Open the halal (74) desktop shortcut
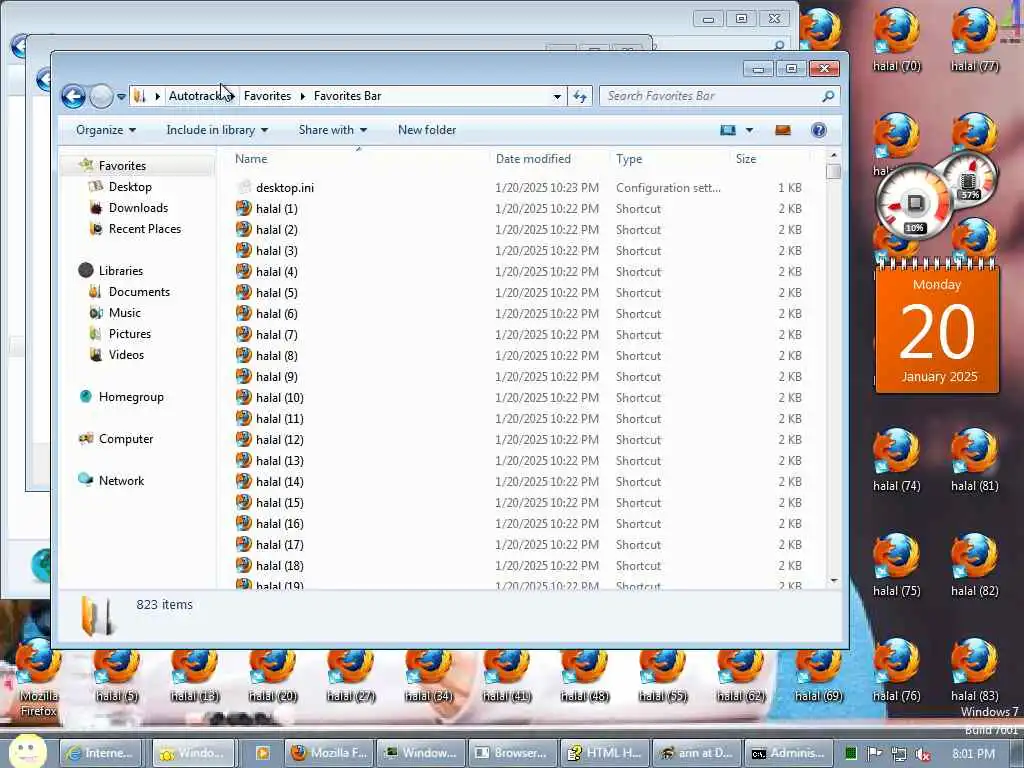 tap(896, 460)
